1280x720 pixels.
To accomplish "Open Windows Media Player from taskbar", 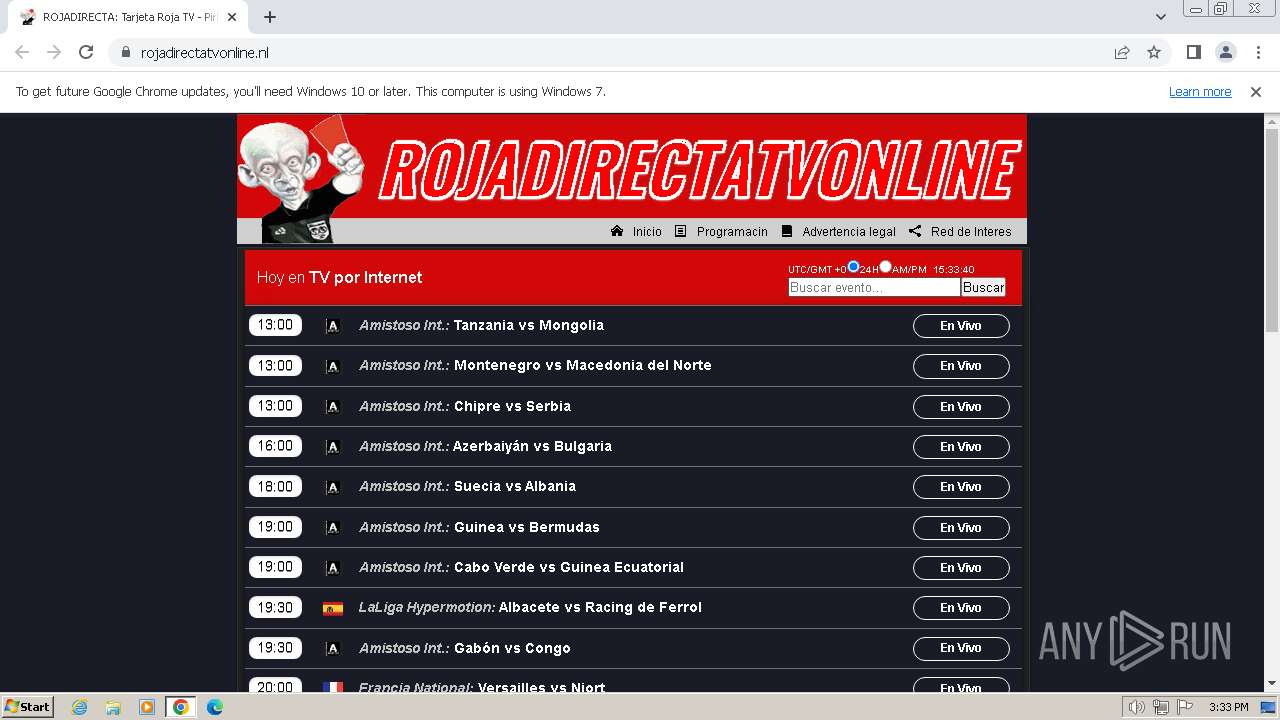I will [147, 707].
